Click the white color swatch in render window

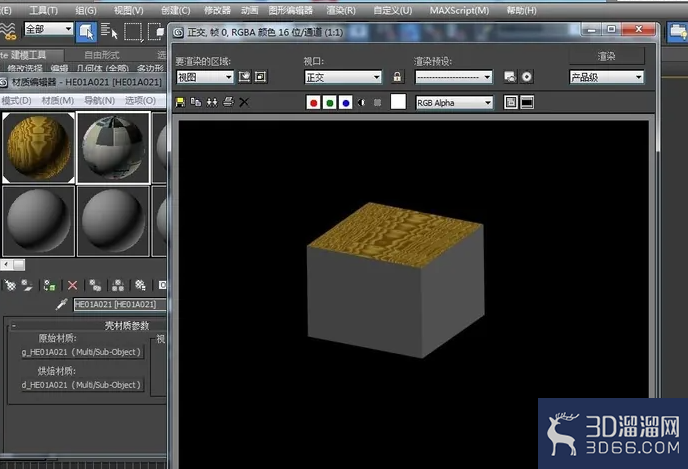pyautogui.click(x=398, y=101)
